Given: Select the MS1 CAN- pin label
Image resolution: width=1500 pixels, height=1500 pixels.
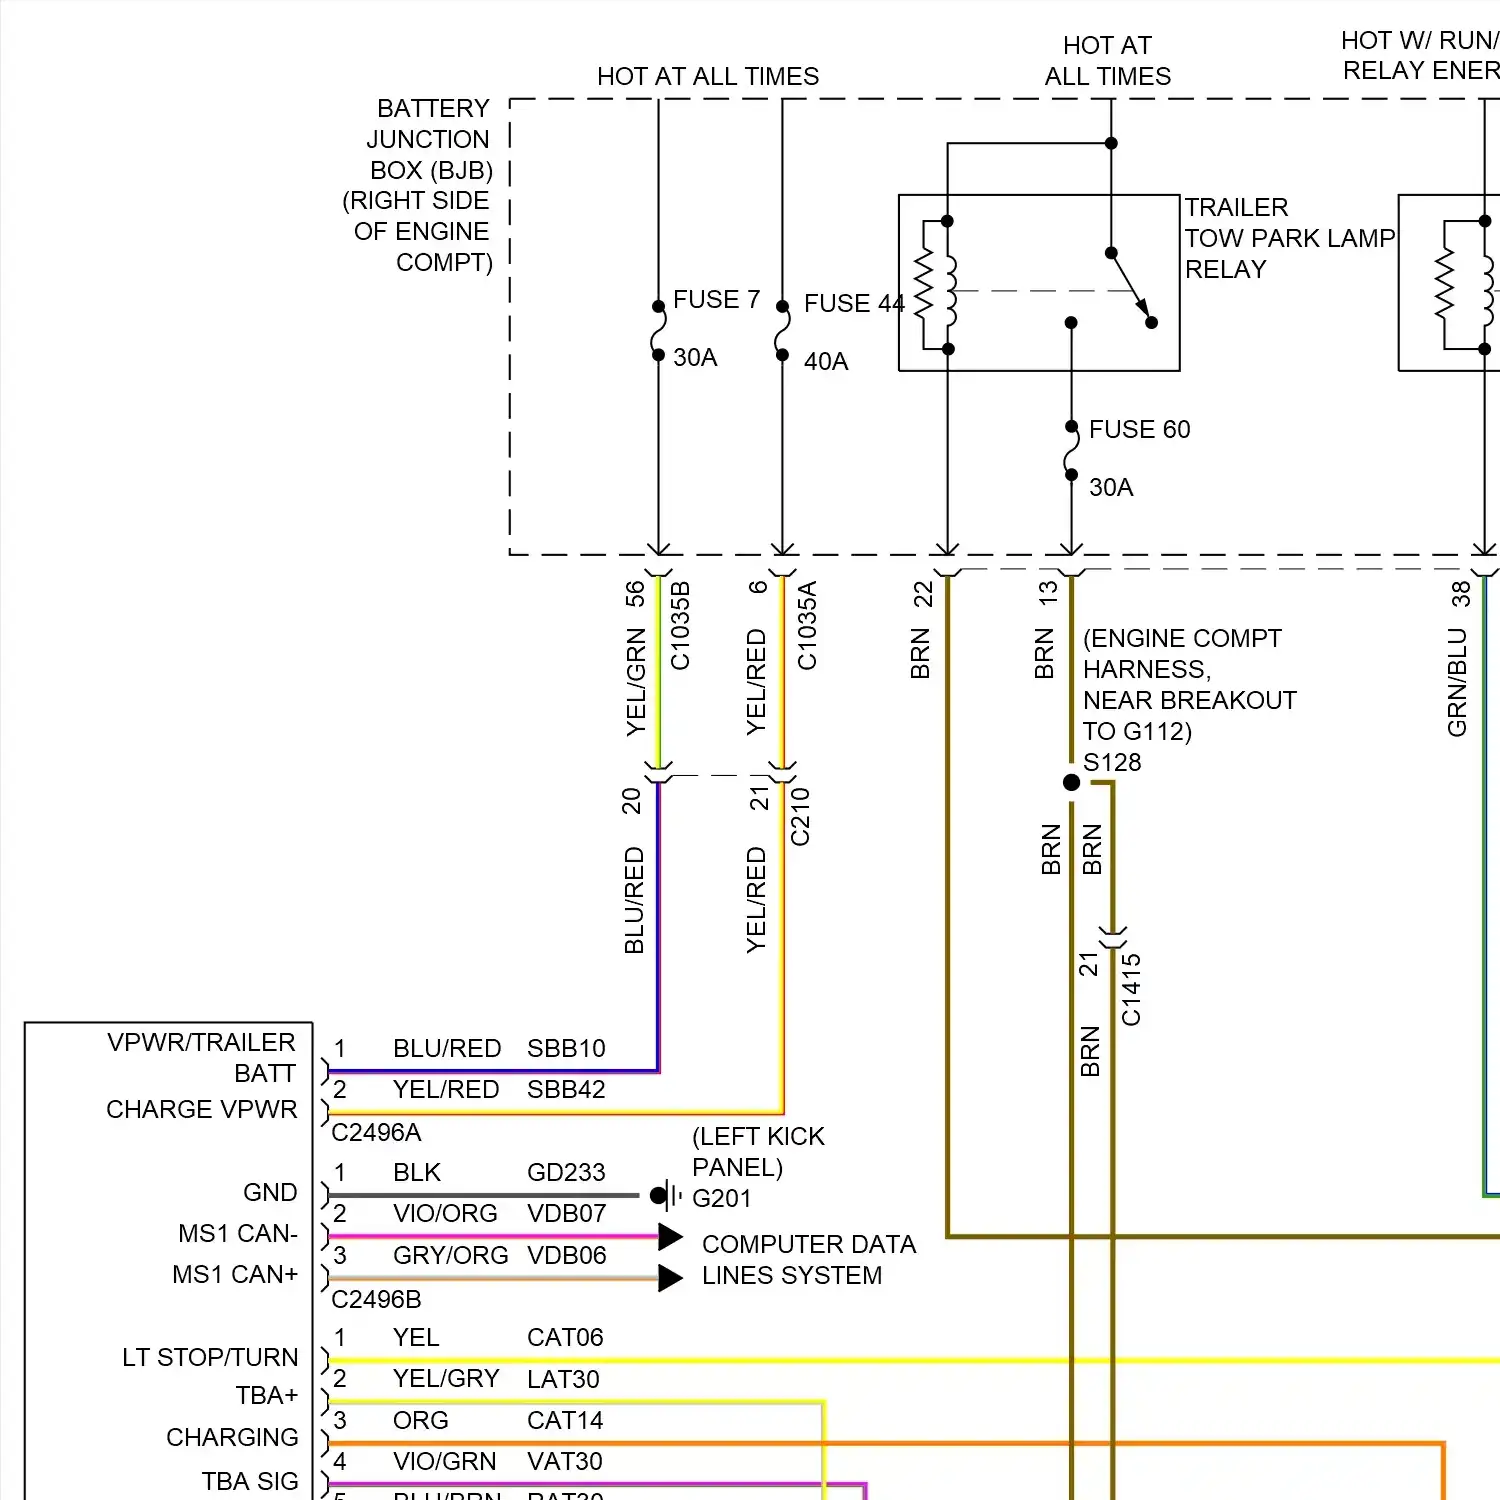Looking at the screenshot, I should (238, 1233).
